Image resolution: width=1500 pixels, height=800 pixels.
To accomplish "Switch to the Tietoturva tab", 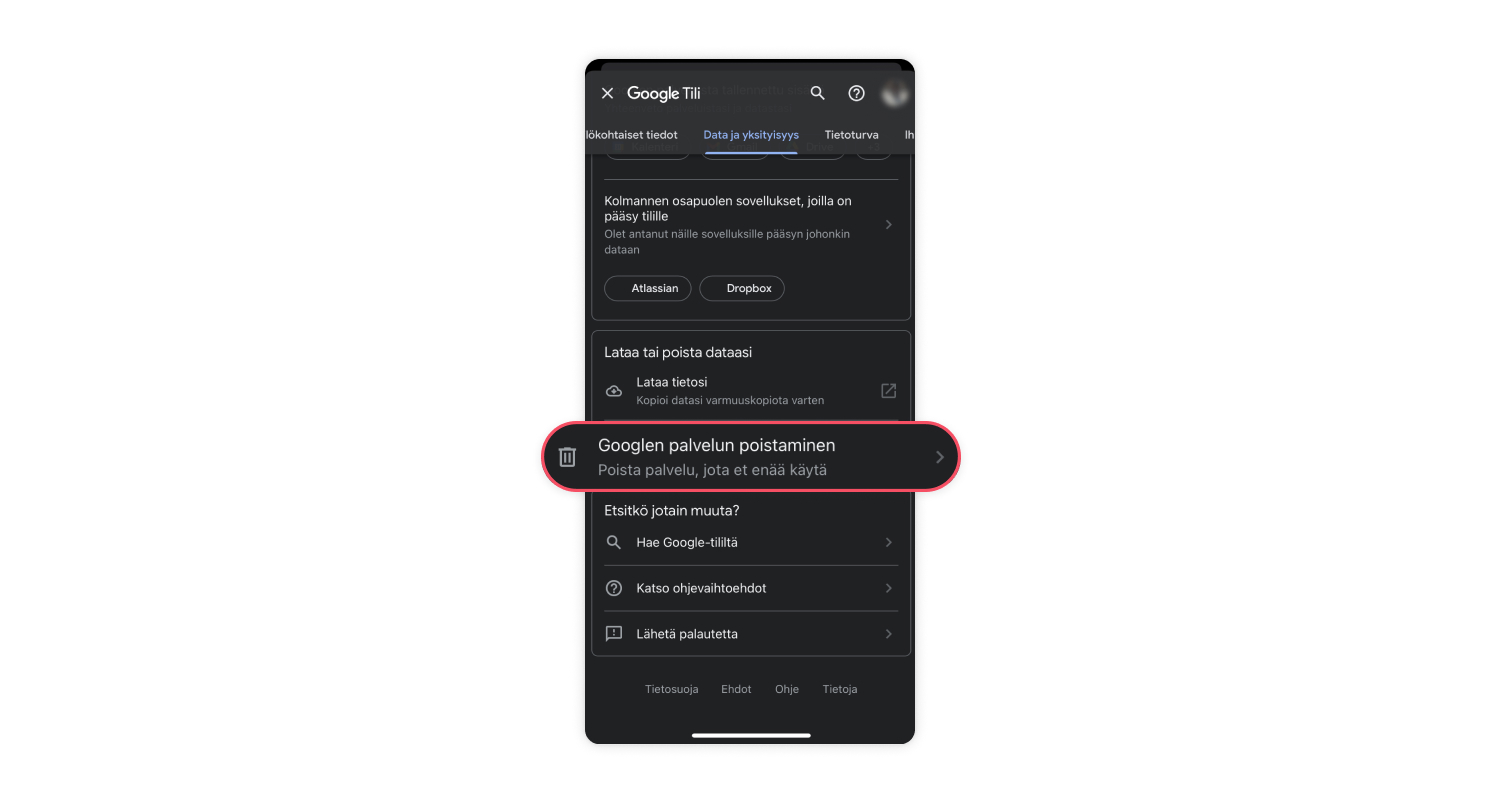I will tap(851, 135).
